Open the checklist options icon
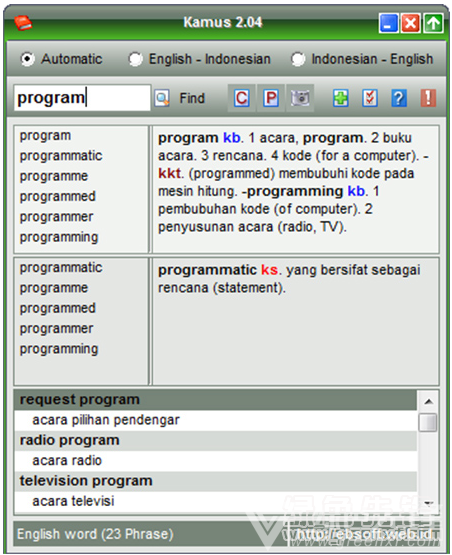452x555 pixels. (370, 98)
